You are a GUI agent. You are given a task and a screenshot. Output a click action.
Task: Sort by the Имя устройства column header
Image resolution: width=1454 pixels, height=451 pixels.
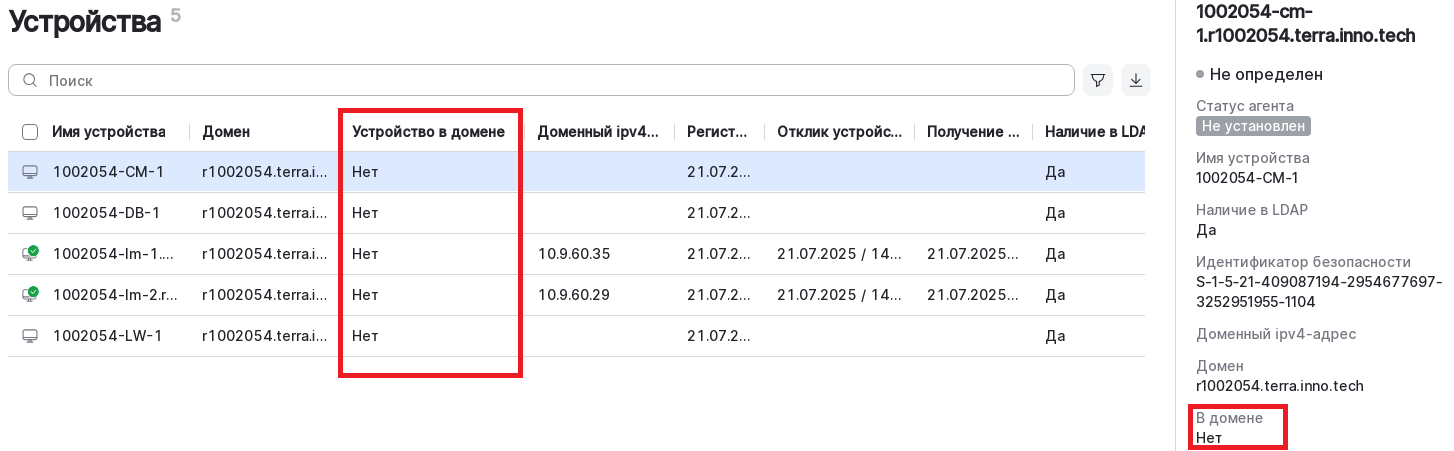tap(108, 132)
